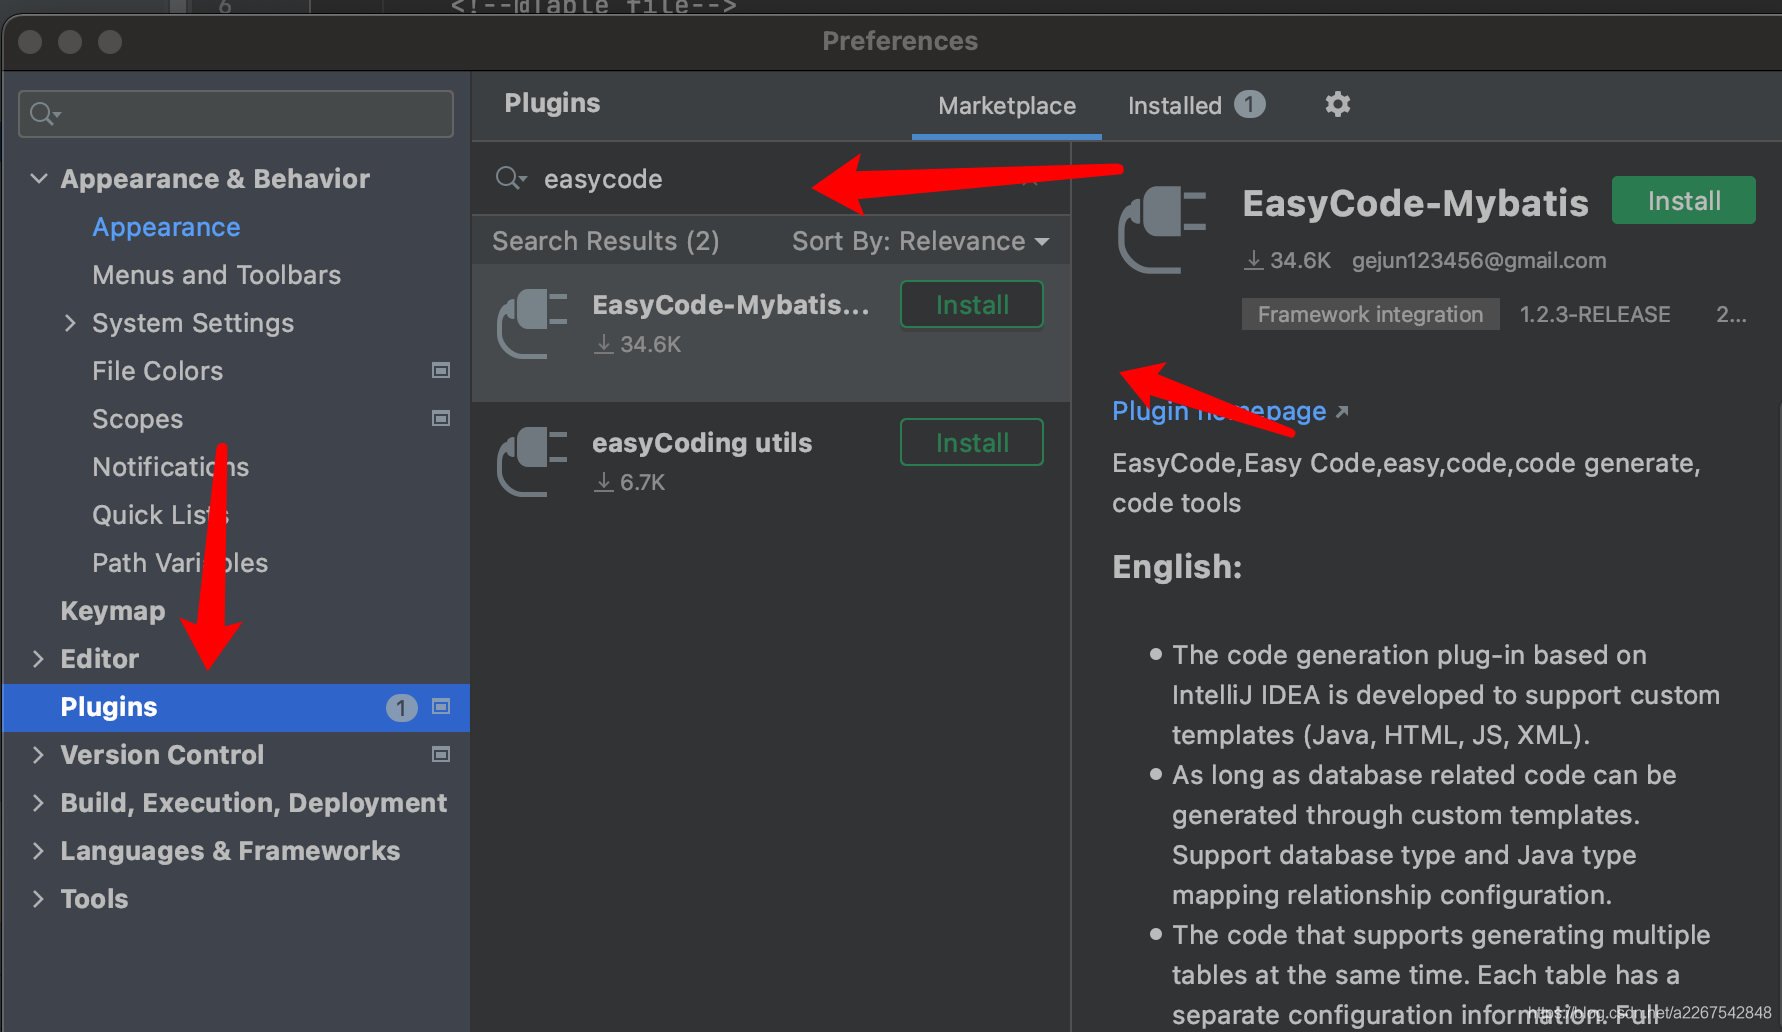This screenshot has height=1032, width=1782.
Task: Select Keymap in the settings sidebar
Action: coord(112,610)
